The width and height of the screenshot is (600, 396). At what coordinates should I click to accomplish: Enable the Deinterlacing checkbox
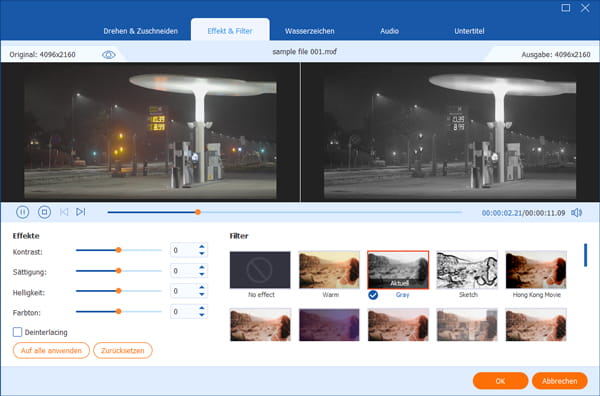[17, 332]
